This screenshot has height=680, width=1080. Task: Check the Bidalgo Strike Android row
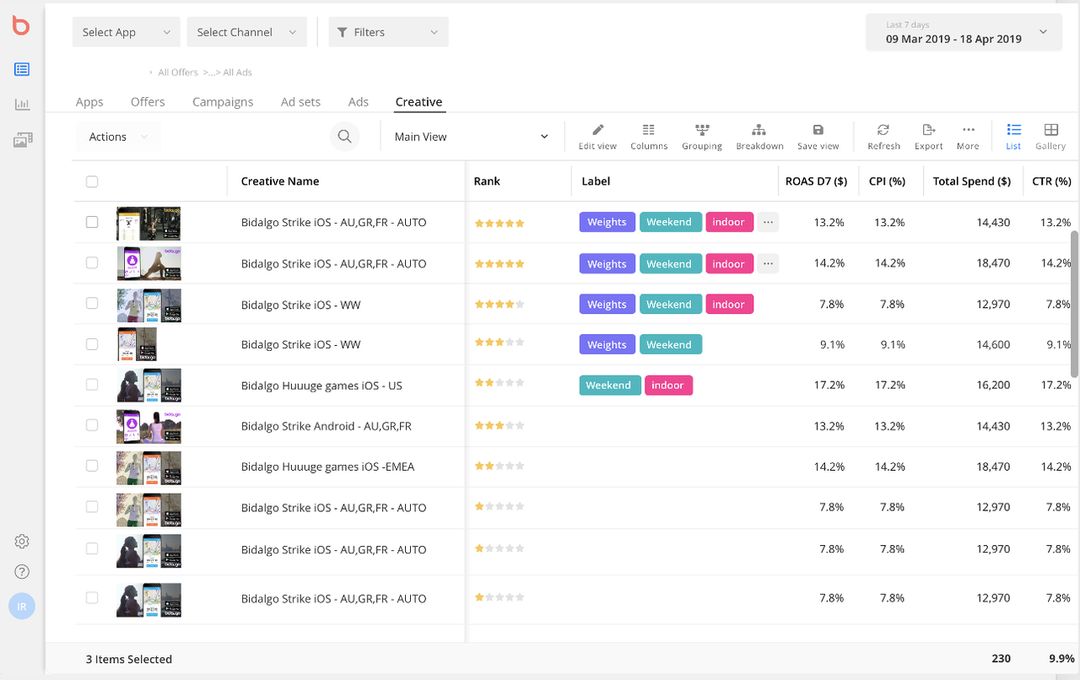tap(92, 425)
